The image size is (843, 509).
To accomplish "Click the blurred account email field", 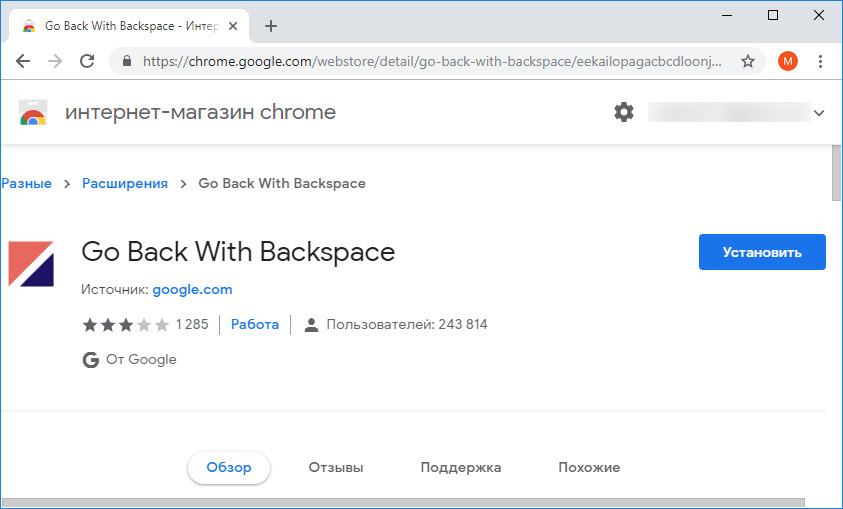I will (729, 112).
